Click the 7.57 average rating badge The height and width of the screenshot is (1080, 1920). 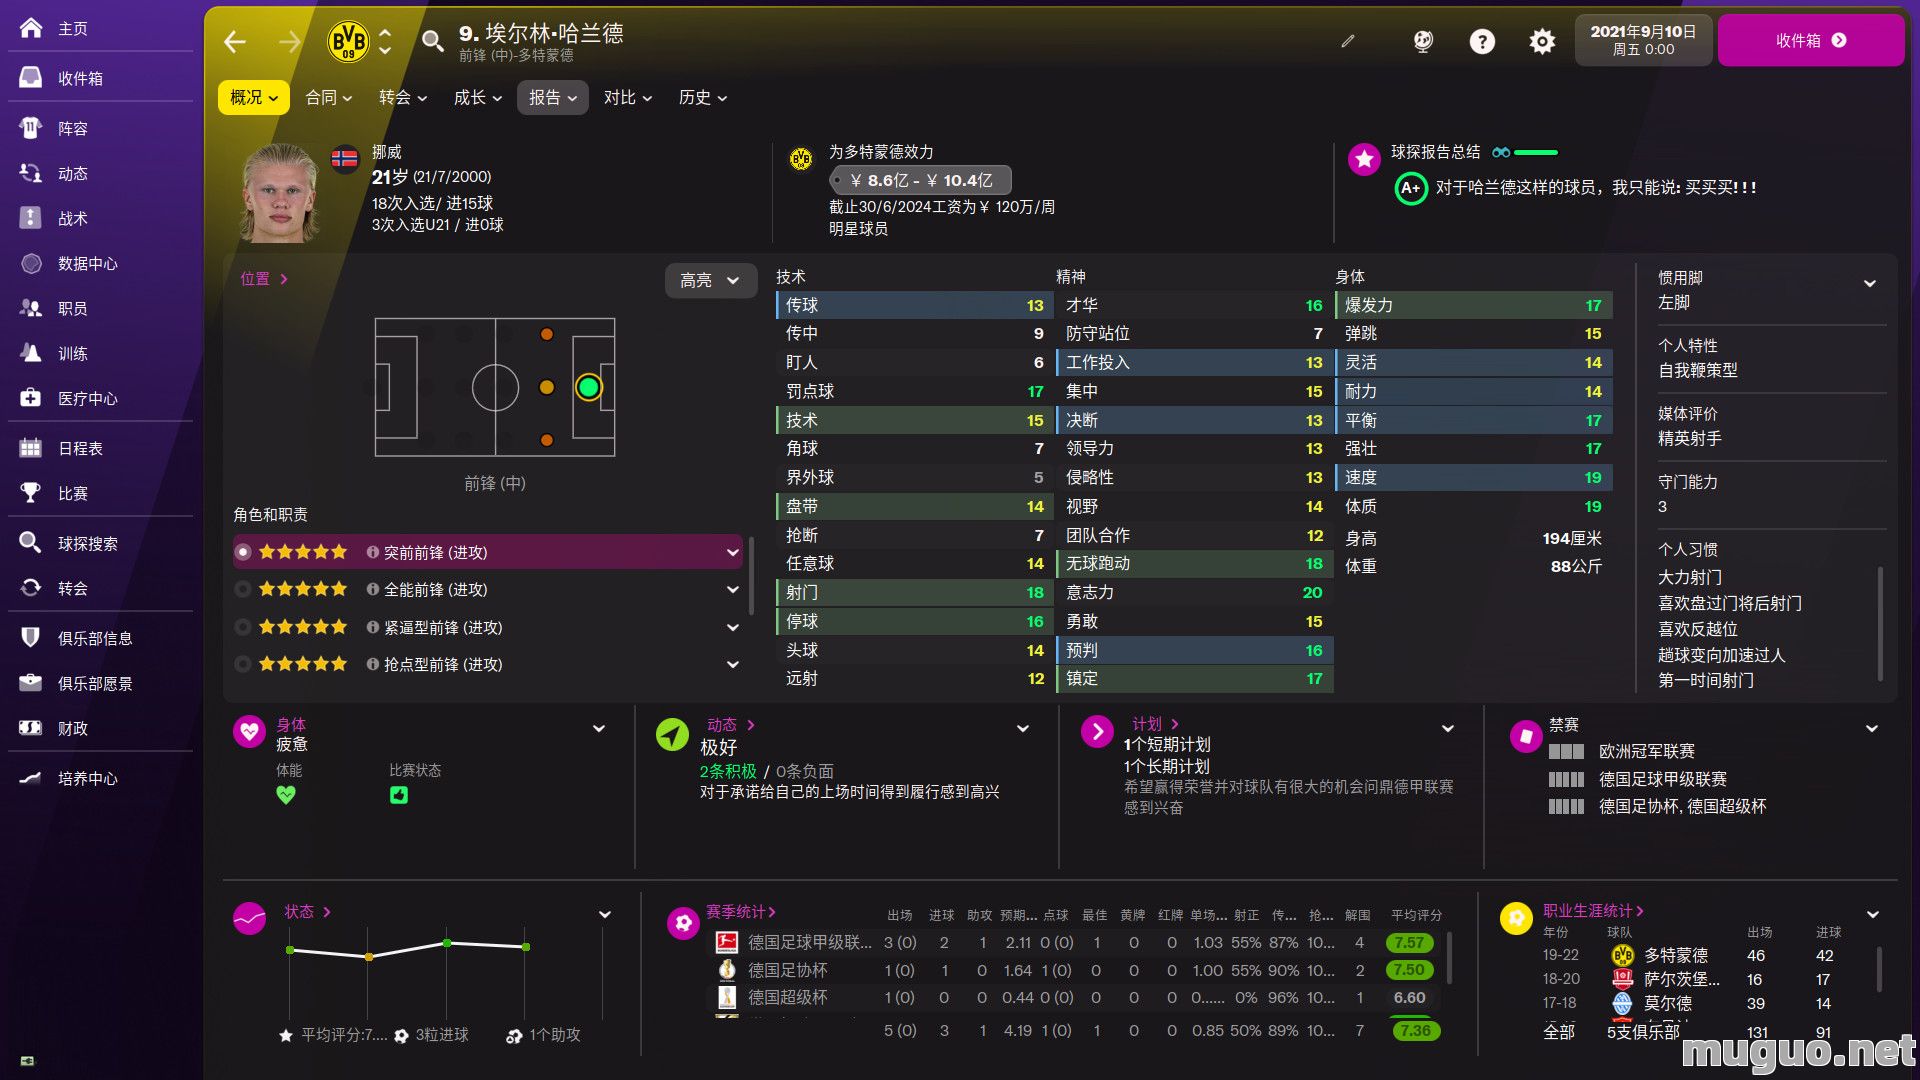(x=1409, y=943)
